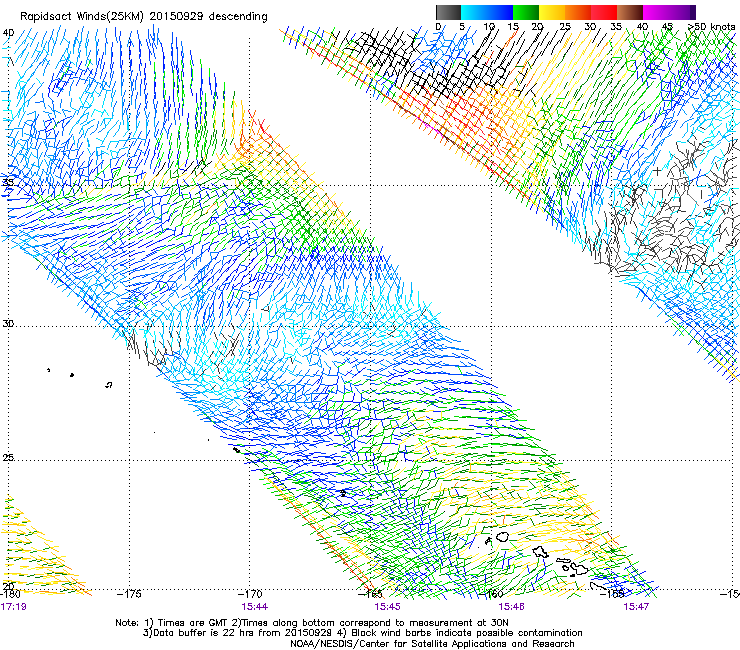Click the magenta-purple 40-50 knots legend segment

point(669,12)
